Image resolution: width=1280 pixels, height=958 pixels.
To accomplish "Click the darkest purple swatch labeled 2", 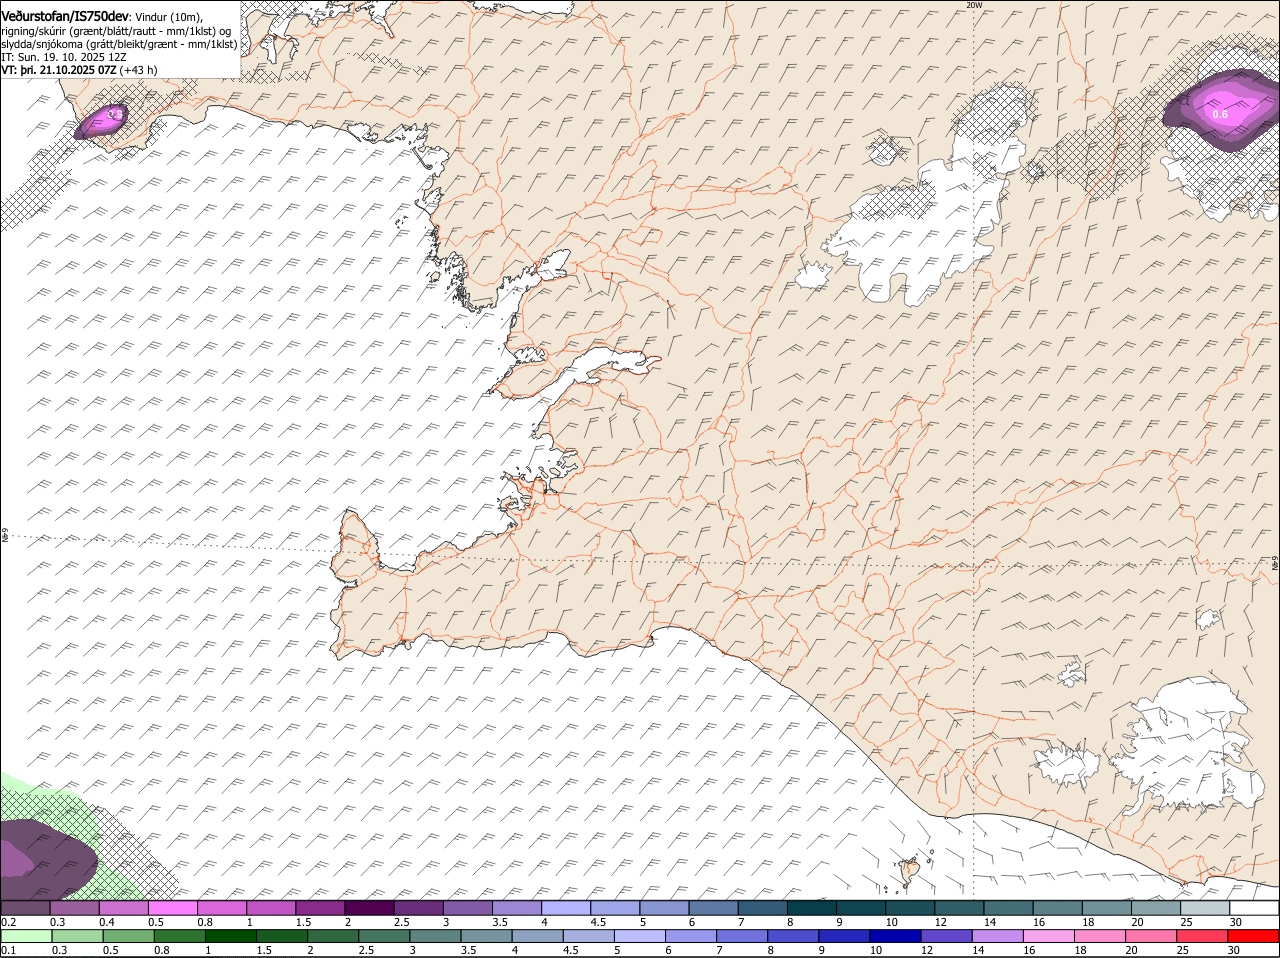I will [368, 907].
